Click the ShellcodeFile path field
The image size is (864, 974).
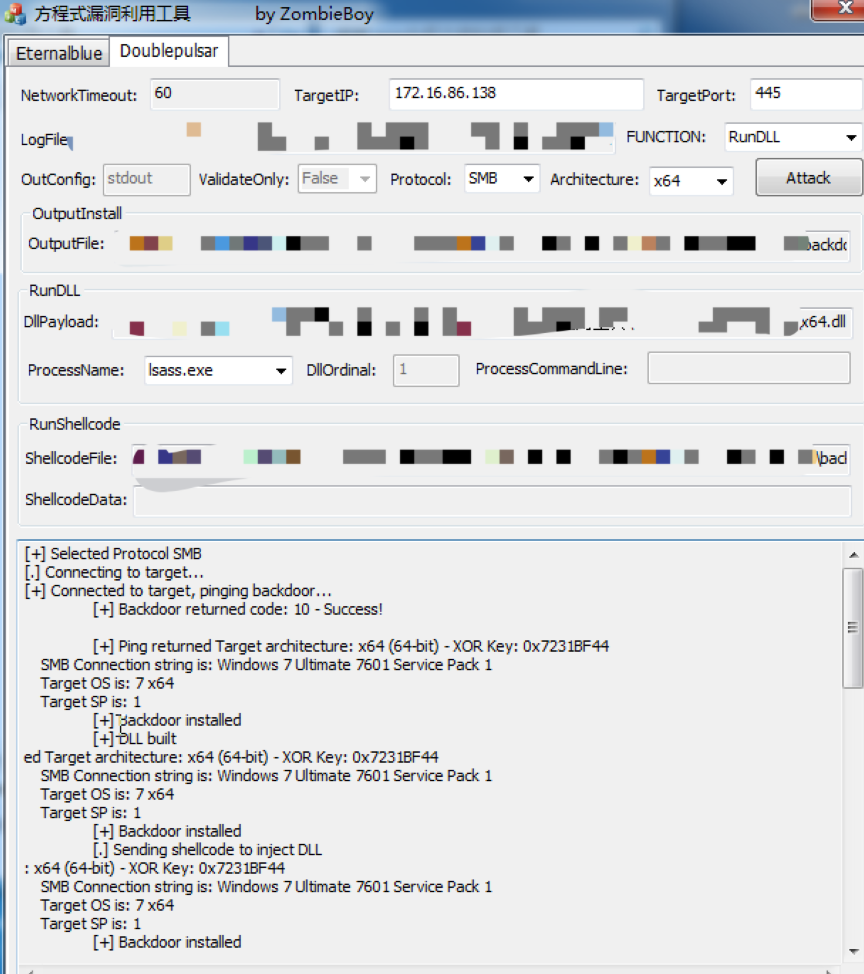tap(491, 458)
